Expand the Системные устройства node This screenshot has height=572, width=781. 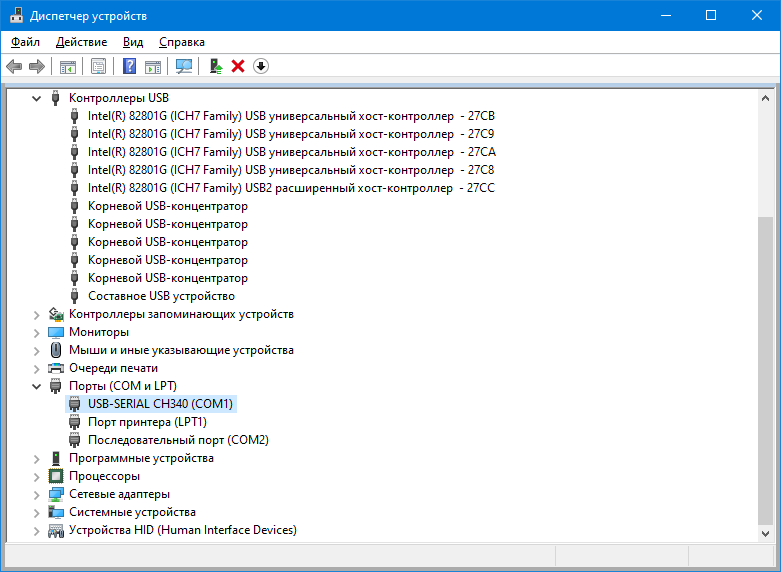(x=36, y=512)
